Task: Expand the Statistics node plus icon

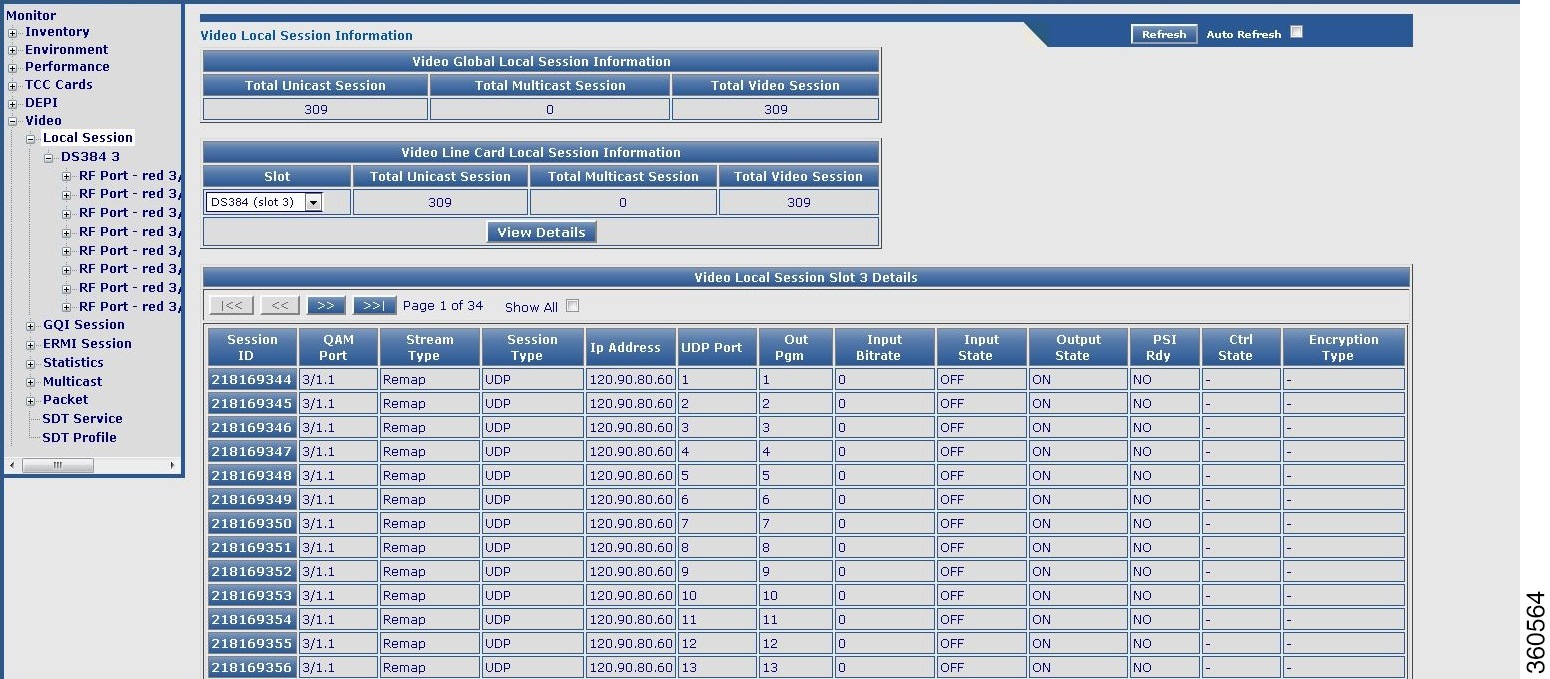Action: (x=31, y=363)
